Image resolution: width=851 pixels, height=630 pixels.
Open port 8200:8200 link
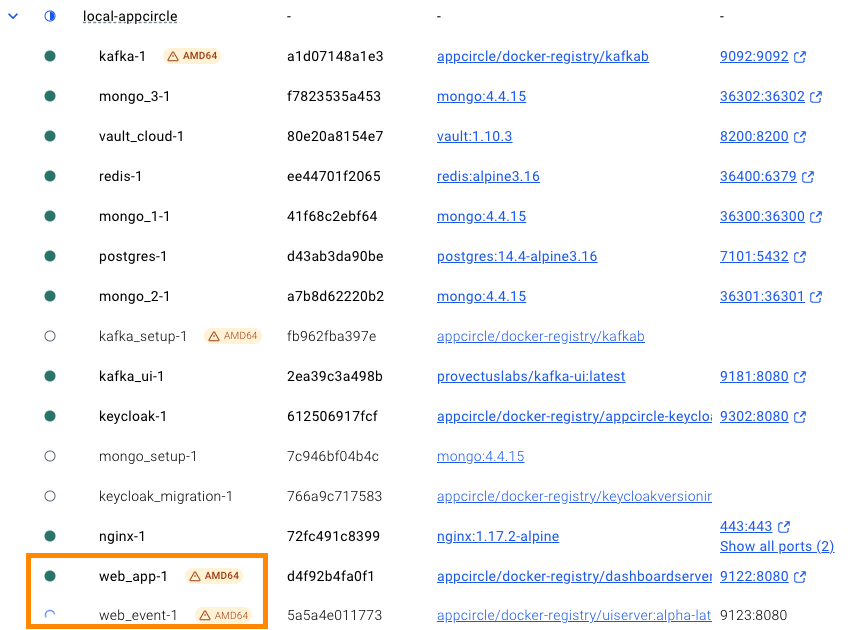pyautogui.click(x=754, y=136)
